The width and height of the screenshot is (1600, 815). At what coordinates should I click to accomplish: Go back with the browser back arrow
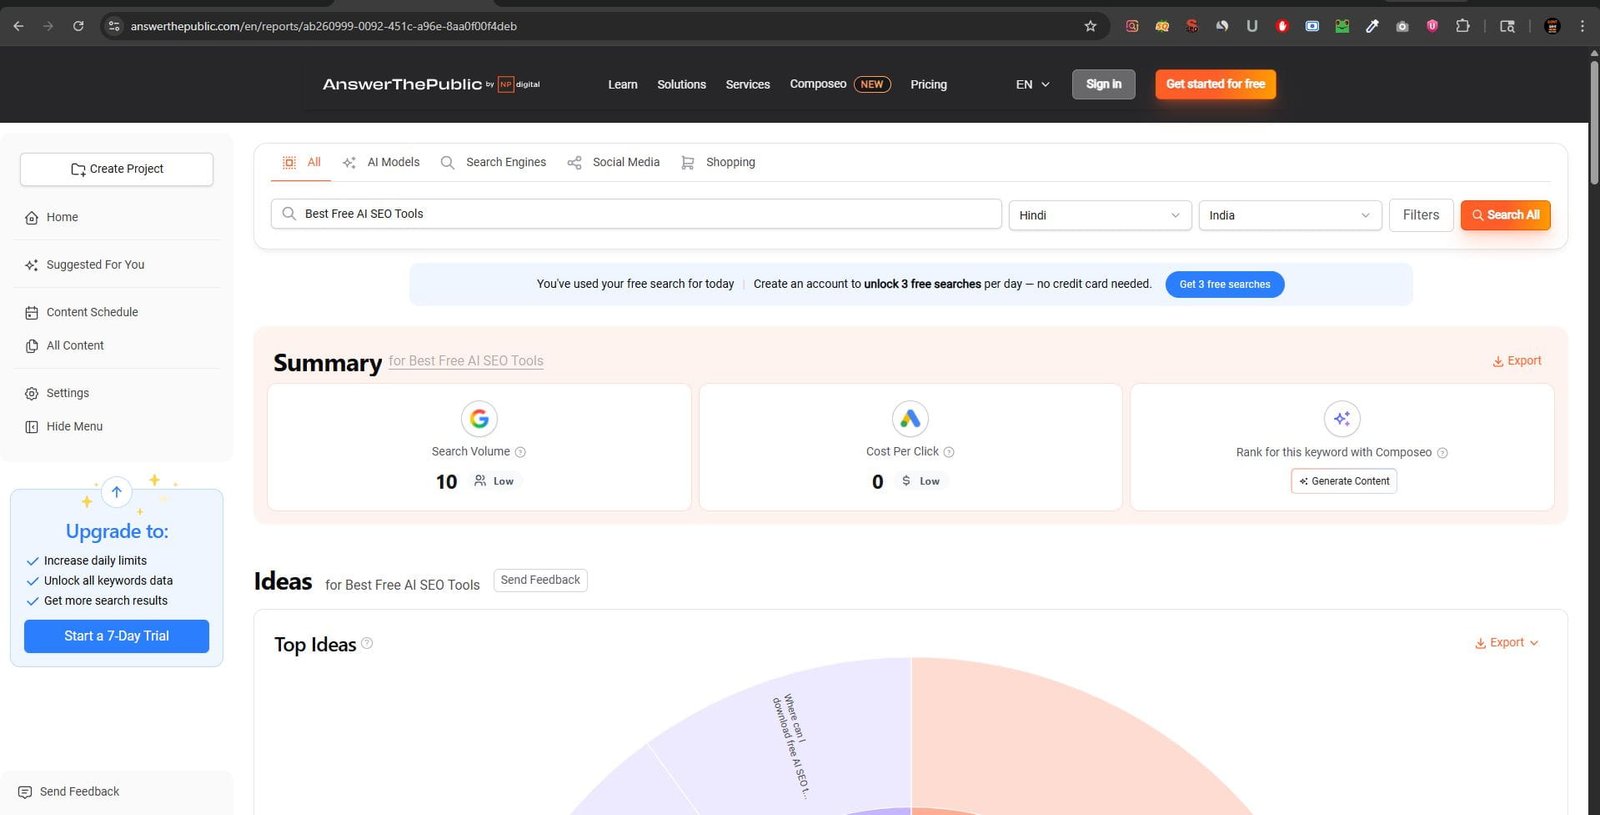coord(18,26)
